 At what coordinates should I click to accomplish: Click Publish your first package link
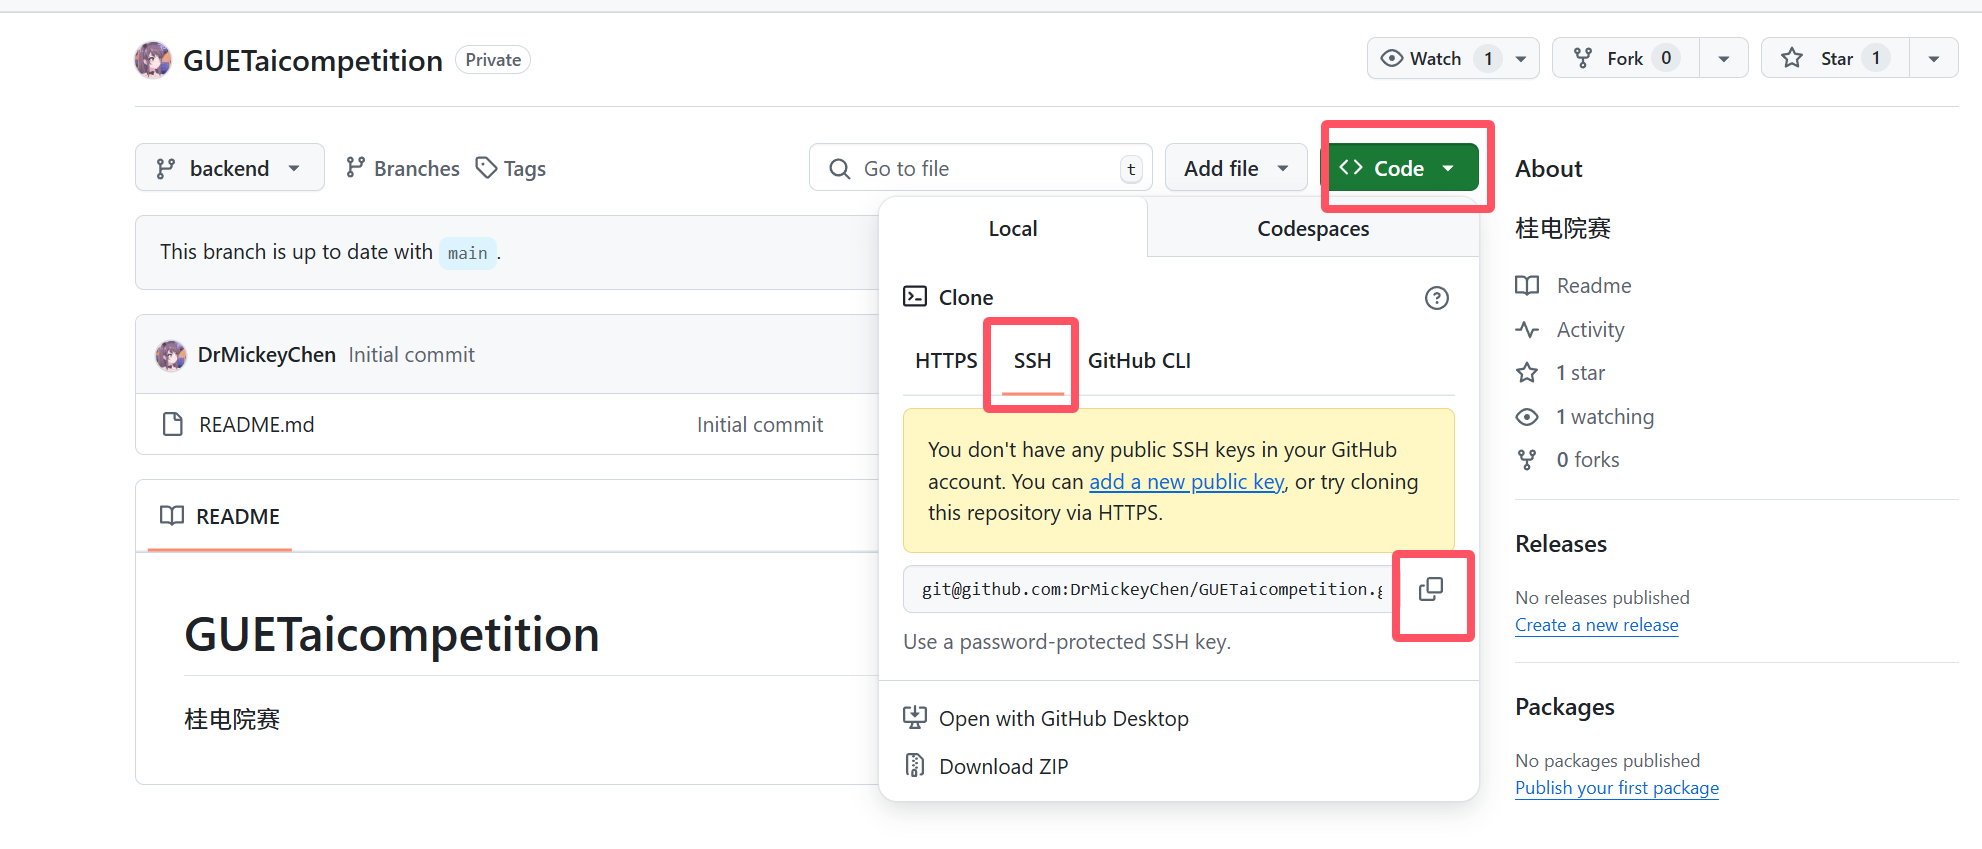[x=1617, y=788]
